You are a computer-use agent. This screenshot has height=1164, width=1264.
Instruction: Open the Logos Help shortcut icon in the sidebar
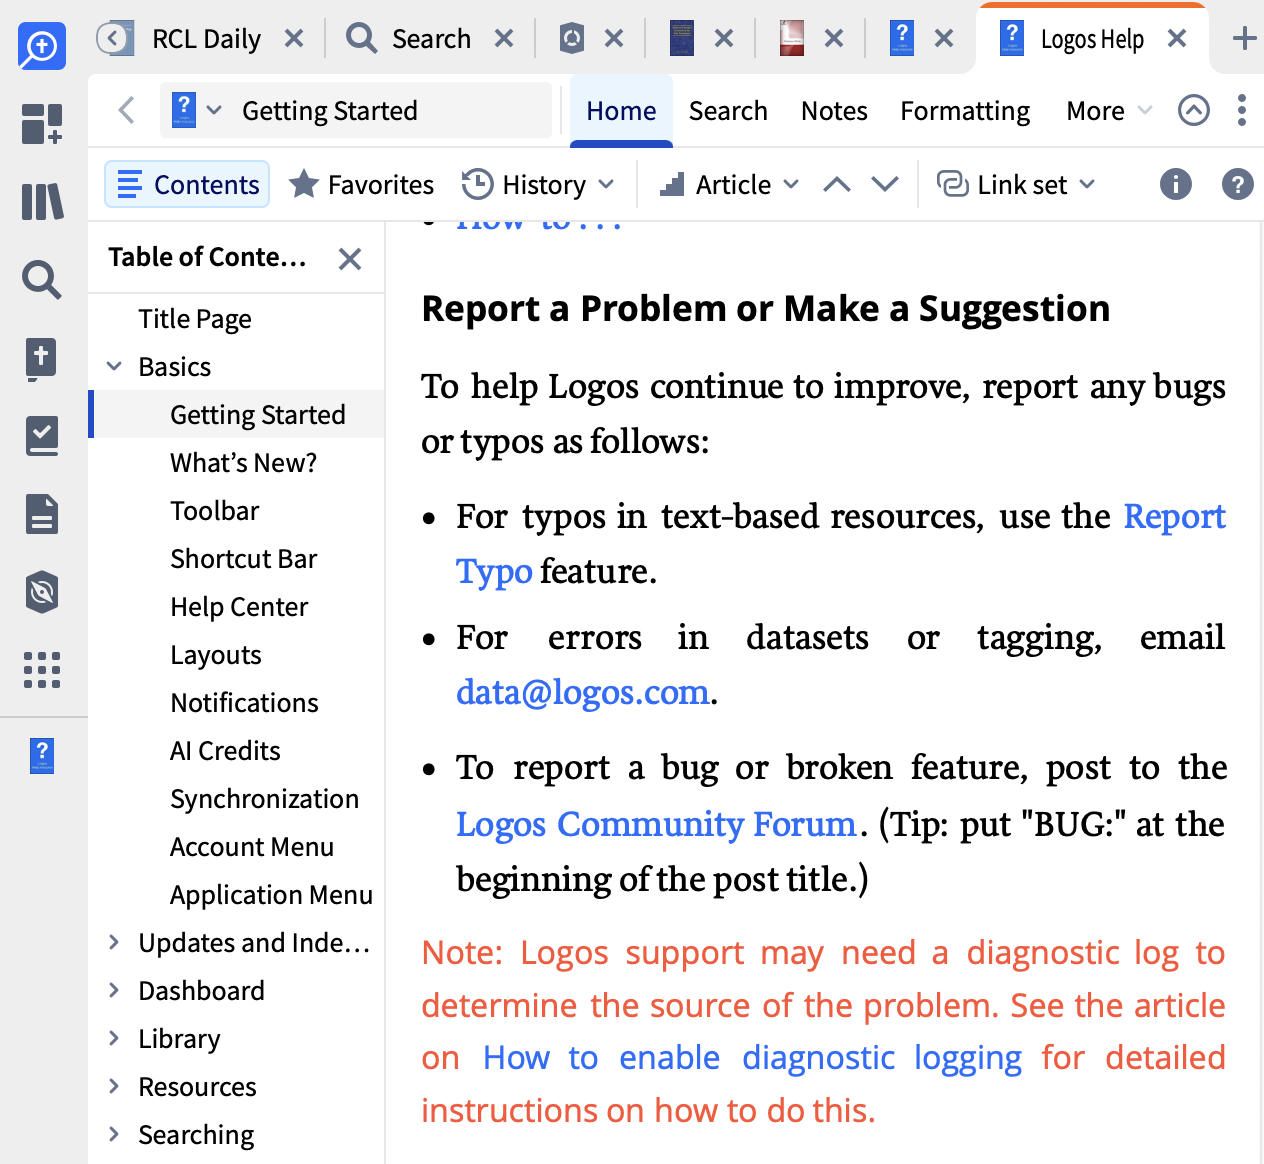(42, 756)
